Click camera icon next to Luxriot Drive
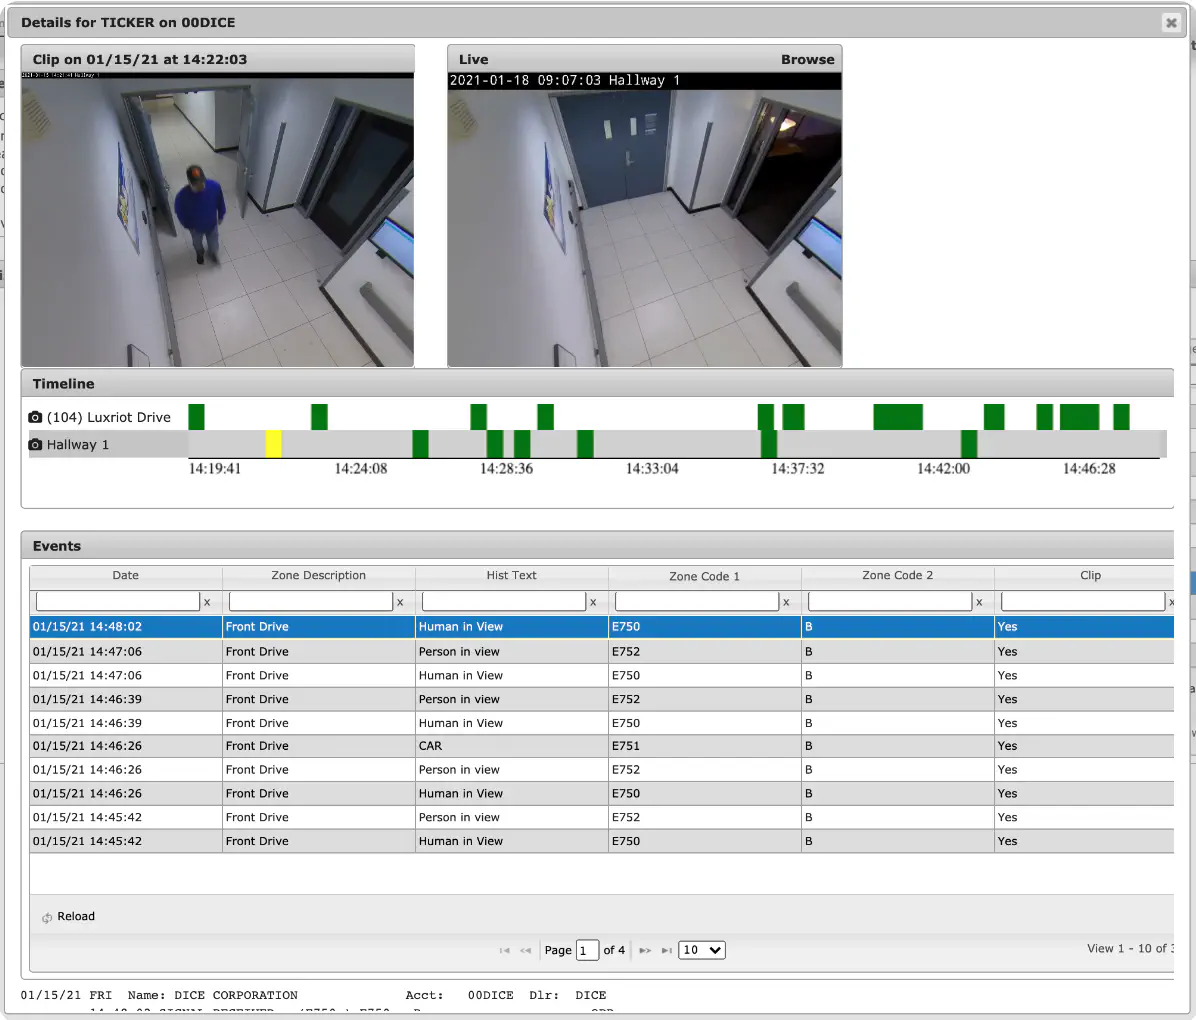The image size is (1196, 1020). coord(35,417)
